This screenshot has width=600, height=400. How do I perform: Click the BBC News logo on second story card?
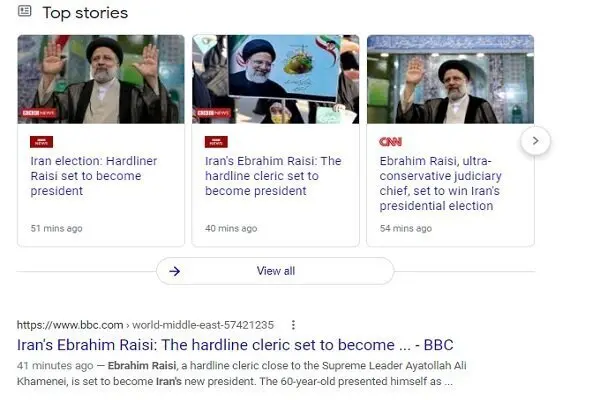click(x=216, y=142)
